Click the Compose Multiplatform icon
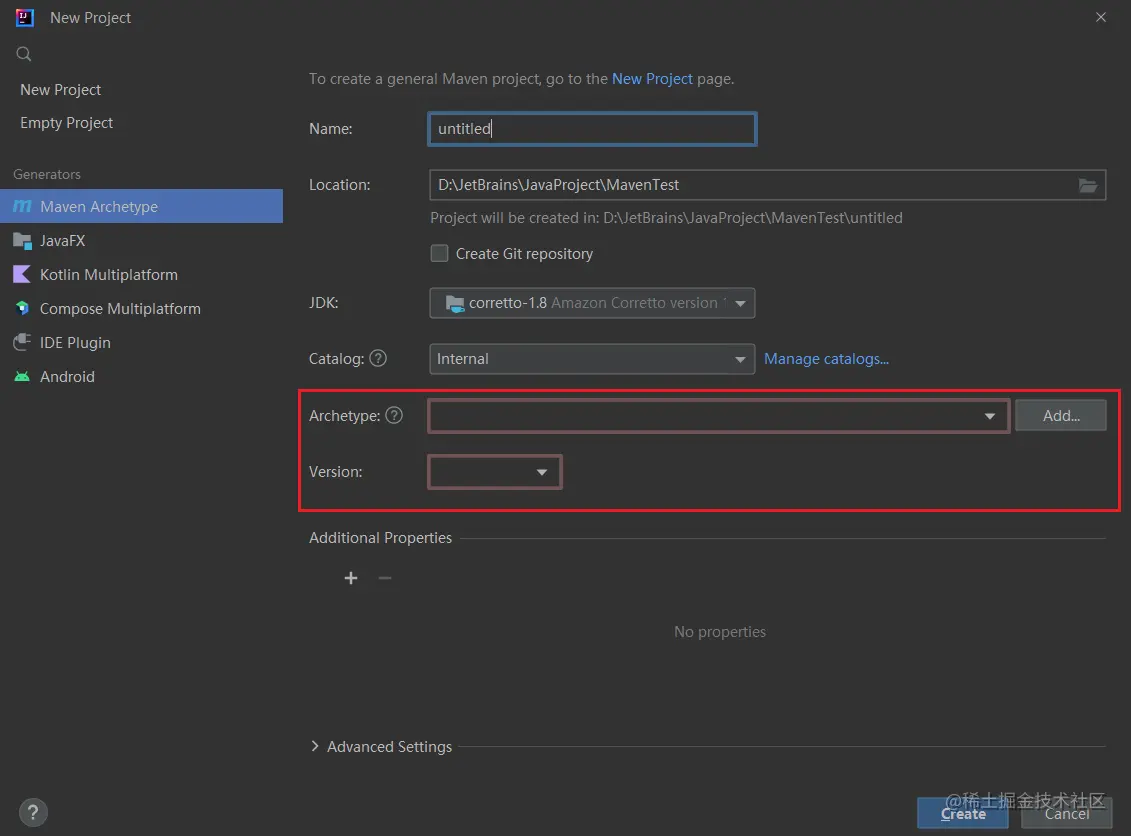 [x=22, y=308]
